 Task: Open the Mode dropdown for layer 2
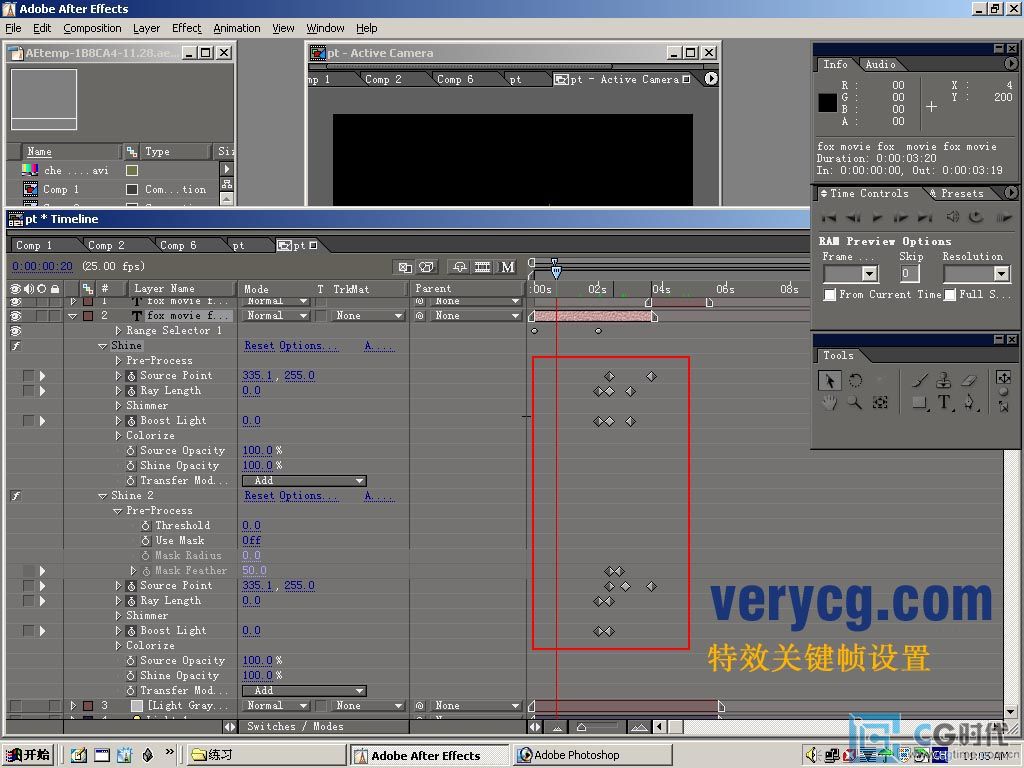coord(276,316)
